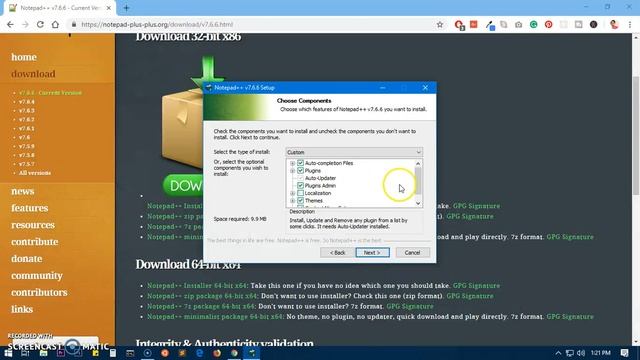Viewport: 640px width, 360px height.
Task: Open Chrome three-dot menu
Action: pyautogui.click(x=630, y=24)
